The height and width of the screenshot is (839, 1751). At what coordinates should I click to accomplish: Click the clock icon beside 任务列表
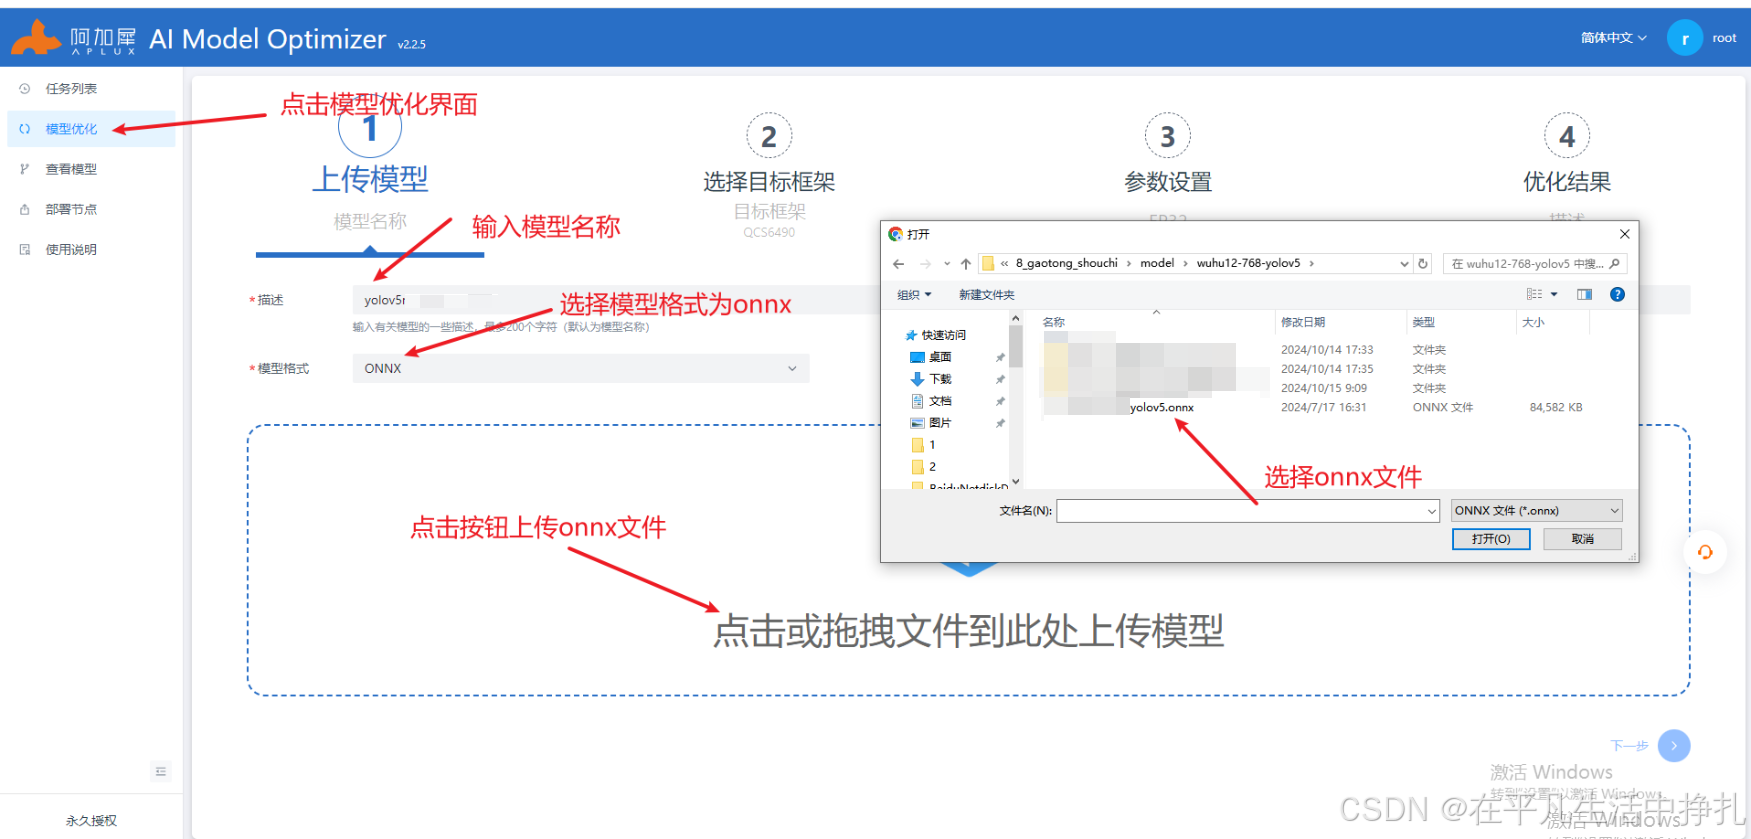(25, 89)
